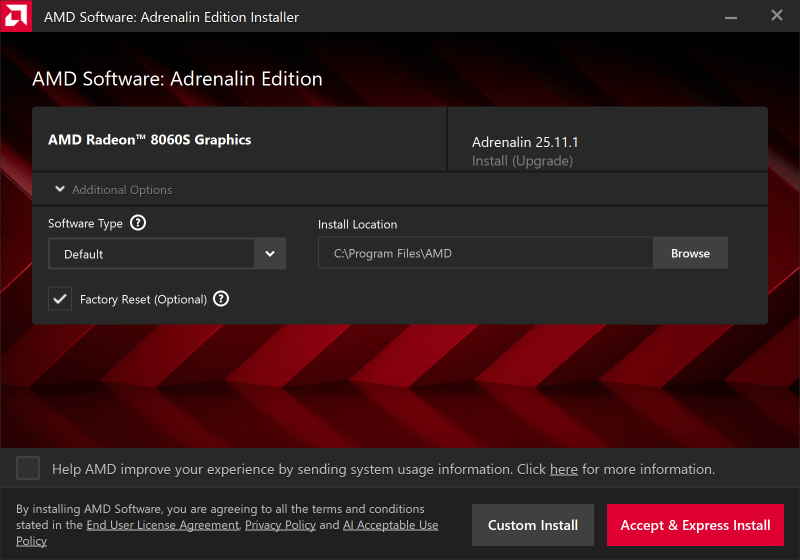Screen dimensions: 800x560
Task: Click the Install Location path field
Action: tap(486, 253)
